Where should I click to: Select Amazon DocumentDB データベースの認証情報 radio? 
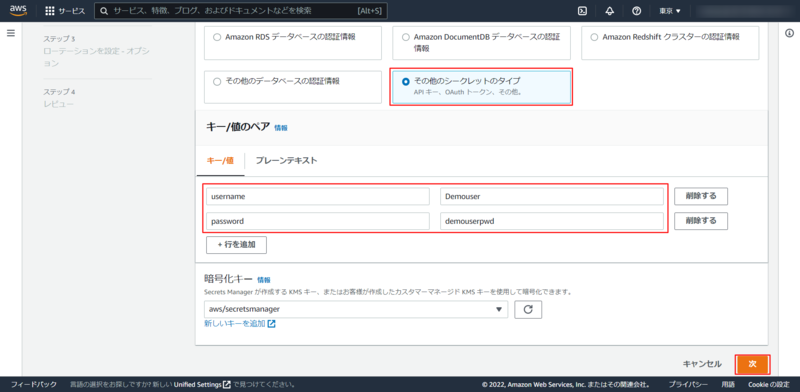(x=406, y=37)
